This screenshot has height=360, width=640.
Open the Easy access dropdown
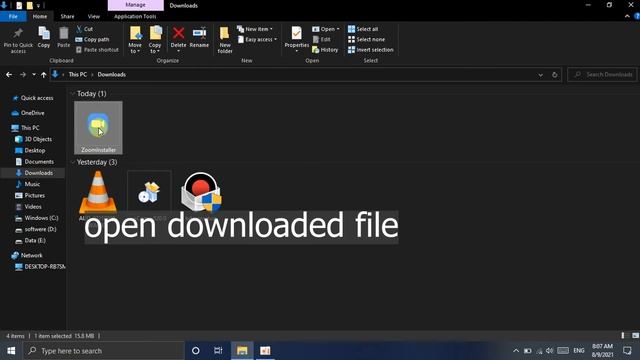pos(257,40)
